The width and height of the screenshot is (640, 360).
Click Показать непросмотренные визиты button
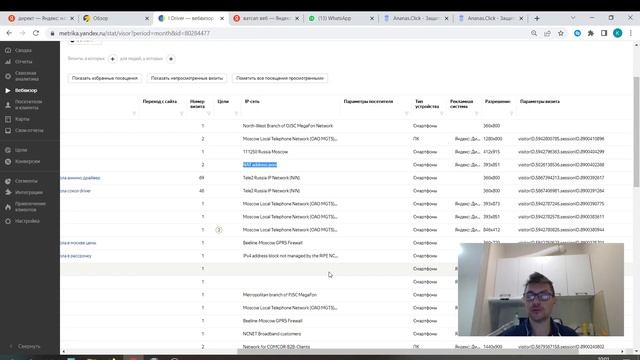pos(187,78)
